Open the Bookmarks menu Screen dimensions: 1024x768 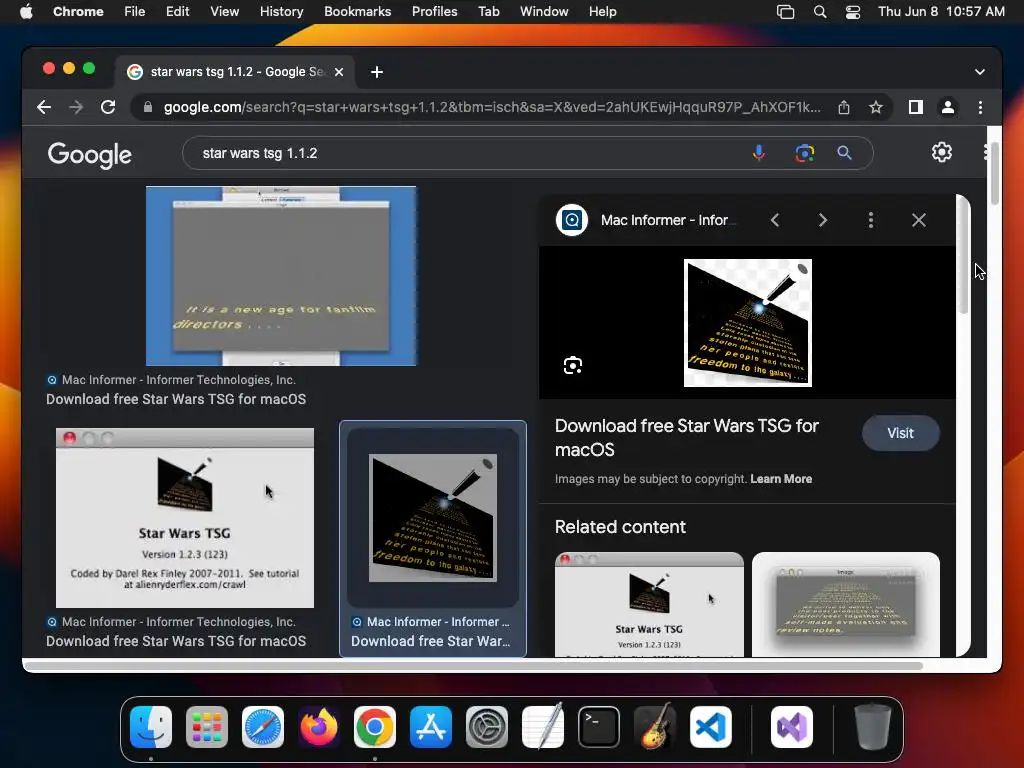[357, 12]
